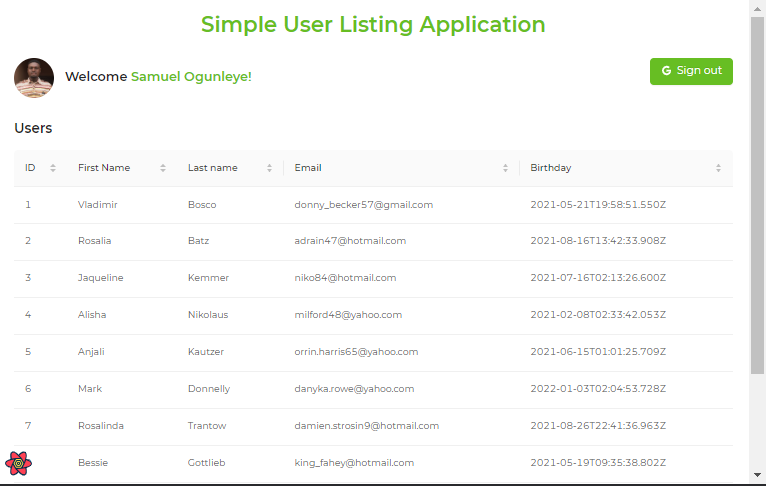The width and height of the screenshot is (766, 486).
Task: Click the Email column header label
Action: [308, 168]
